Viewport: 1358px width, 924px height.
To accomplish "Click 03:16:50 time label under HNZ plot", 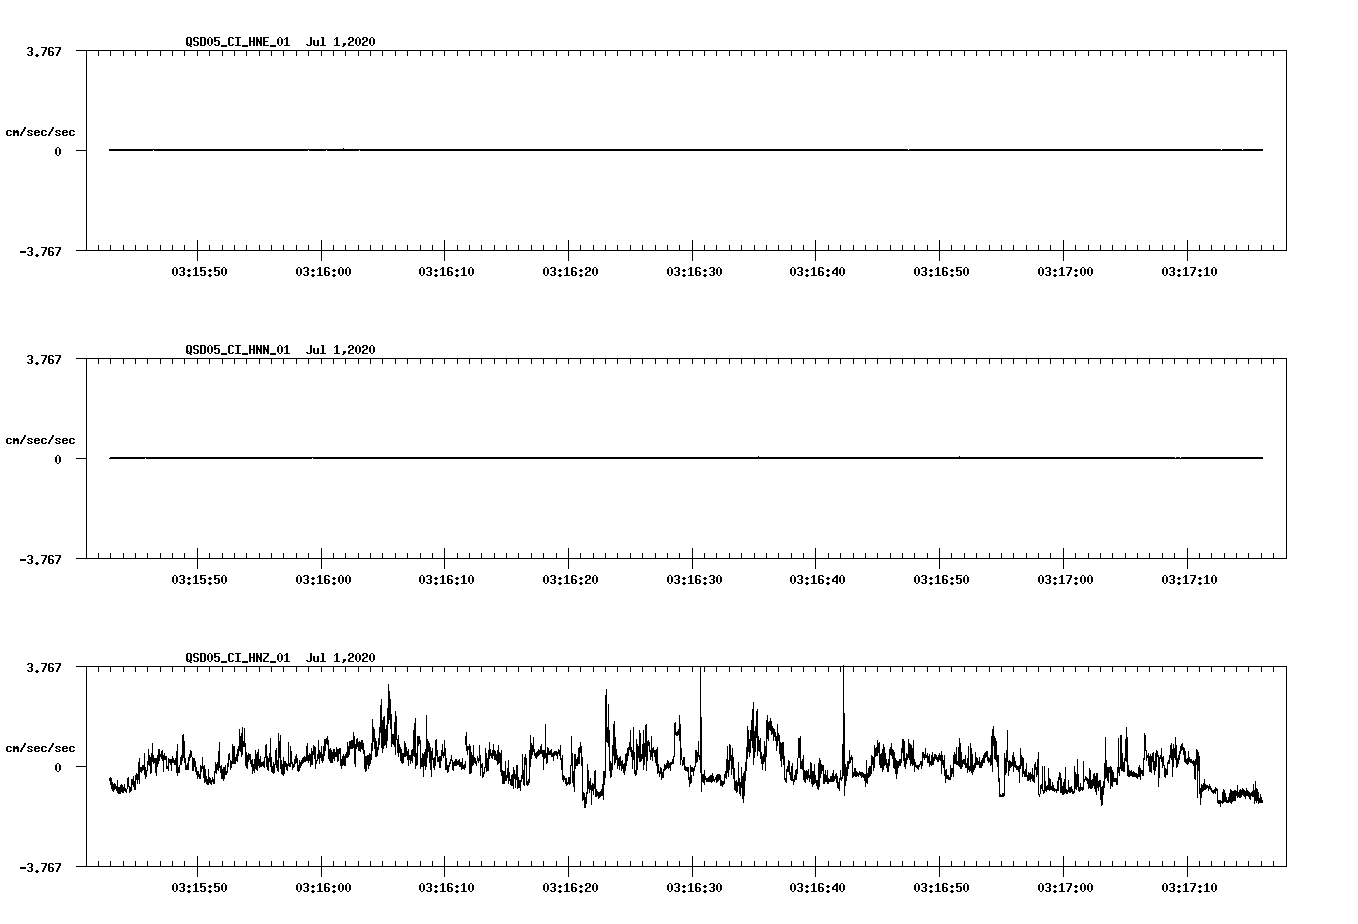I will (940, 888).
